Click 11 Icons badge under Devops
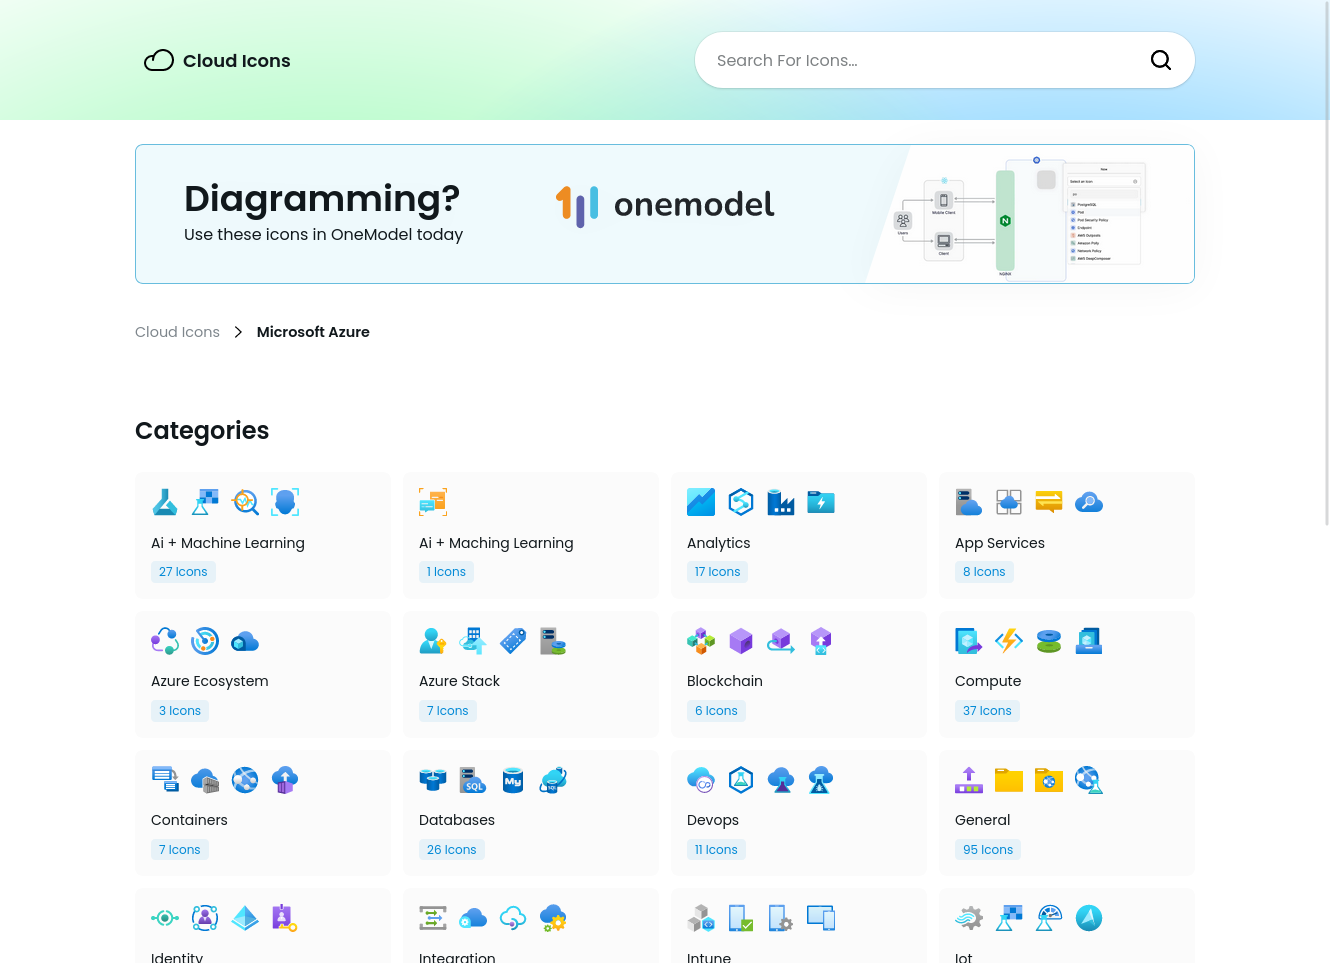Image resolution: width=1330 pixels, height=963 pixels. [716, 850]
